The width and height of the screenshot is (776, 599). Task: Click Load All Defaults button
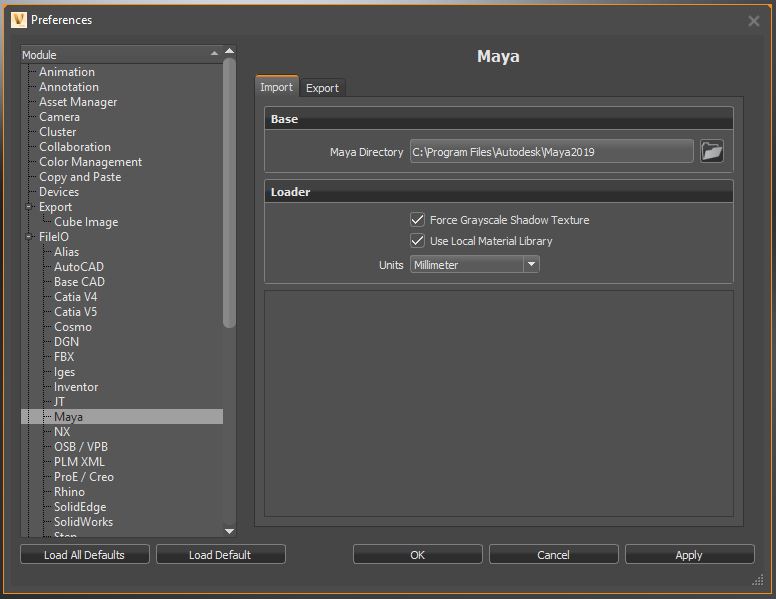coord(85,554)
